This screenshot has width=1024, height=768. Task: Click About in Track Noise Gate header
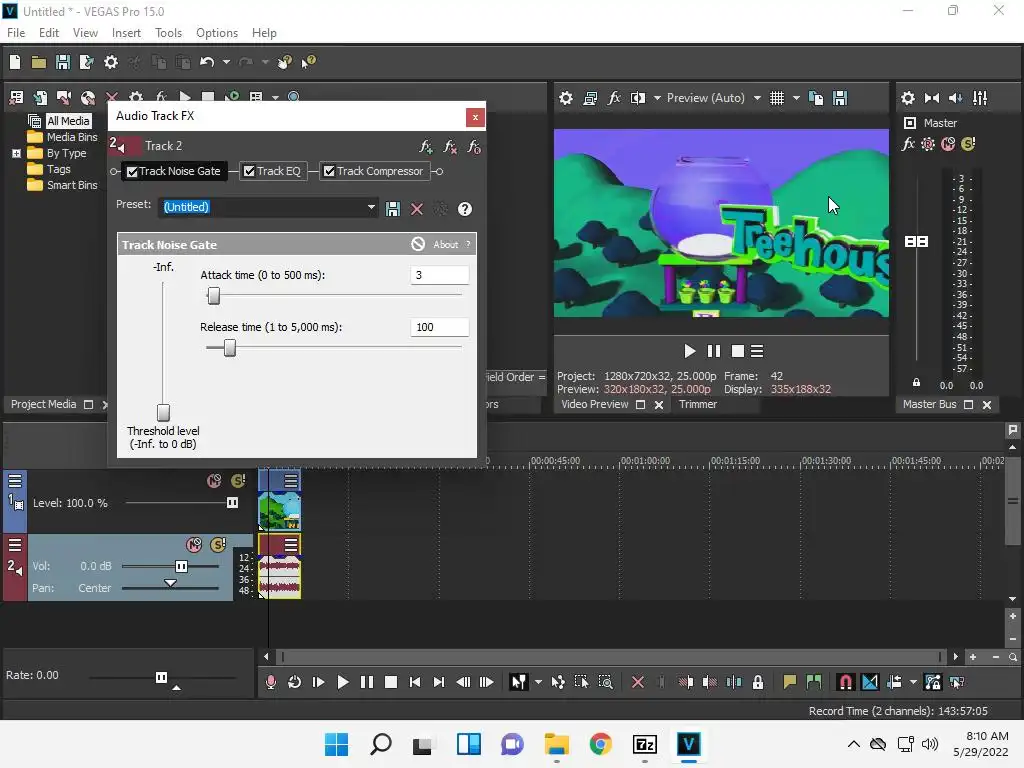click(445, 244)
